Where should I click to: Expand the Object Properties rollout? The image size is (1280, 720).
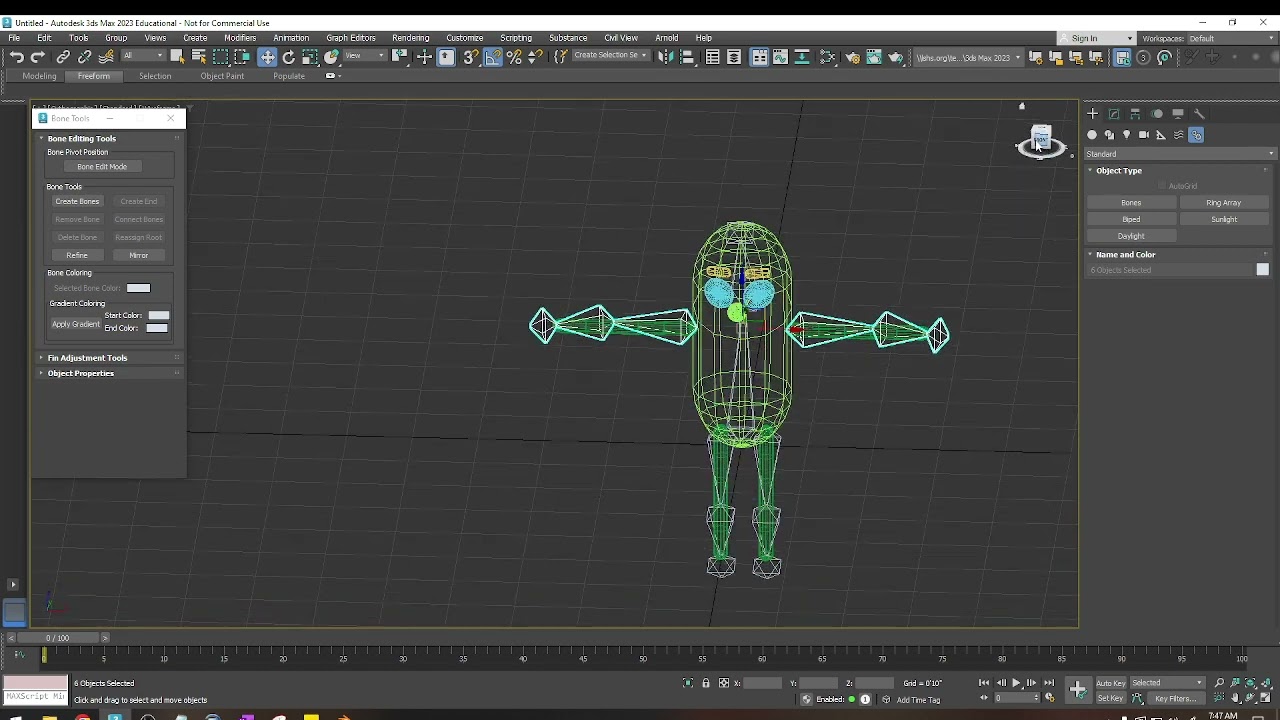click(80, 373)
